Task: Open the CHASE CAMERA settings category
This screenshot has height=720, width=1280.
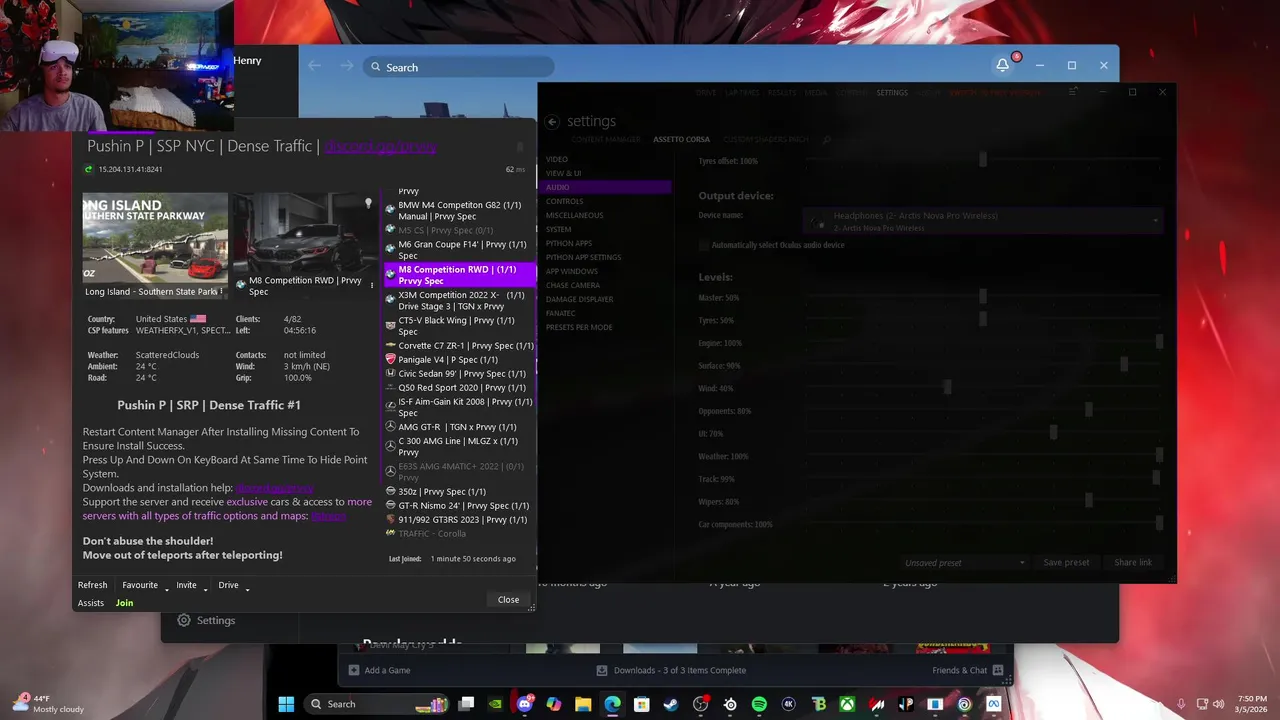Action: 573,285
